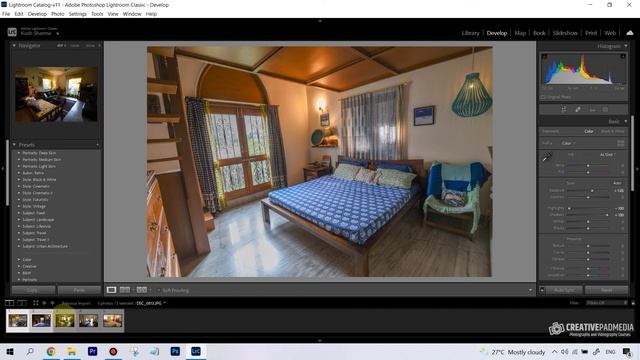This screenshot has height=360, width=640.
Task: Open the File menu
Action: pos(6,14)
